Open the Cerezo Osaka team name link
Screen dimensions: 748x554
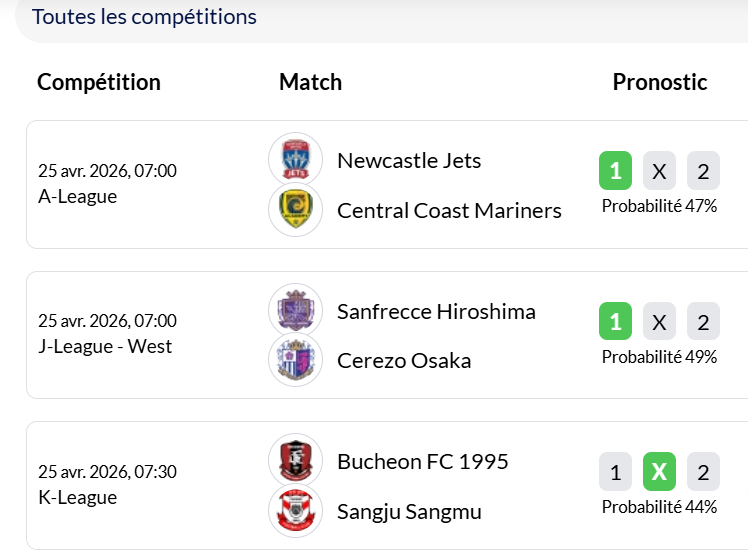(404, 360)
